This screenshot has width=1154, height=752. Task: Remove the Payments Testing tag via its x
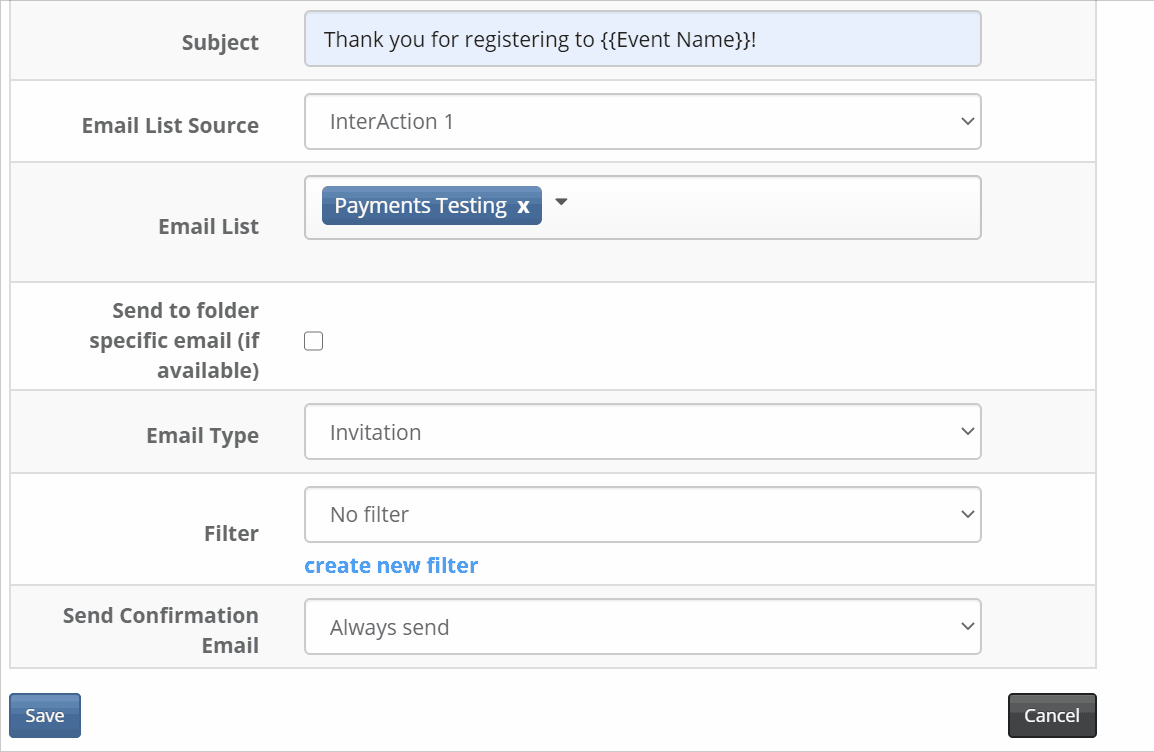(523, 207)
